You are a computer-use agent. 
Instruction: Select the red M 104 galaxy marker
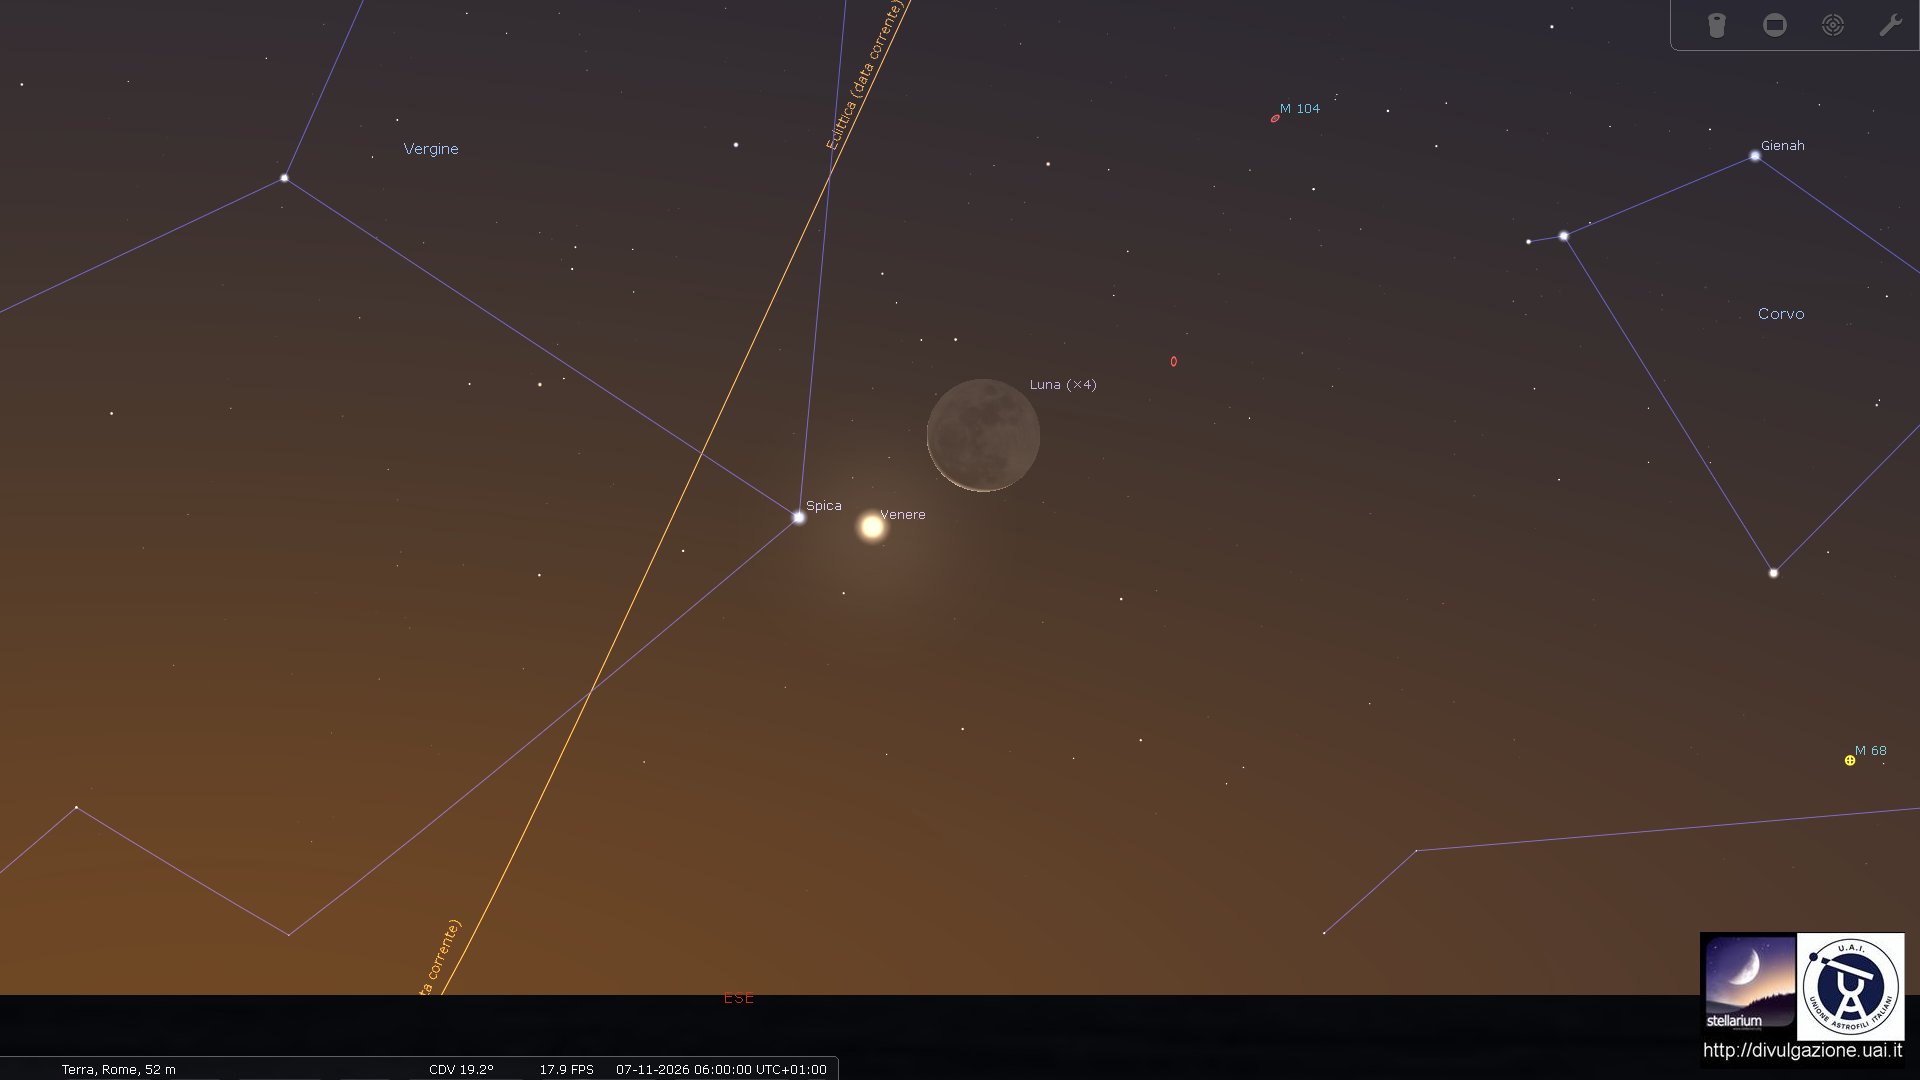1275,119
